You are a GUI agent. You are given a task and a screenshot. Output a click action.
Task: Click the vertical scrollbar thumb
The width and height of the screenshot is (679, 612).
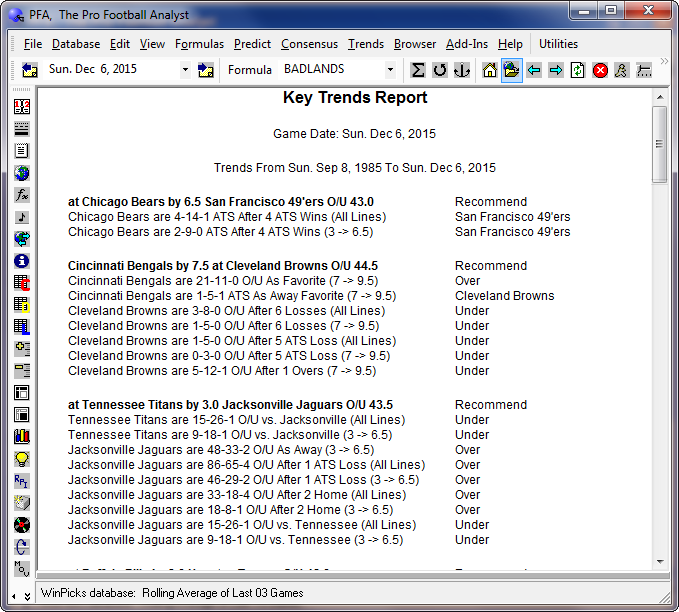click(660, 144)
